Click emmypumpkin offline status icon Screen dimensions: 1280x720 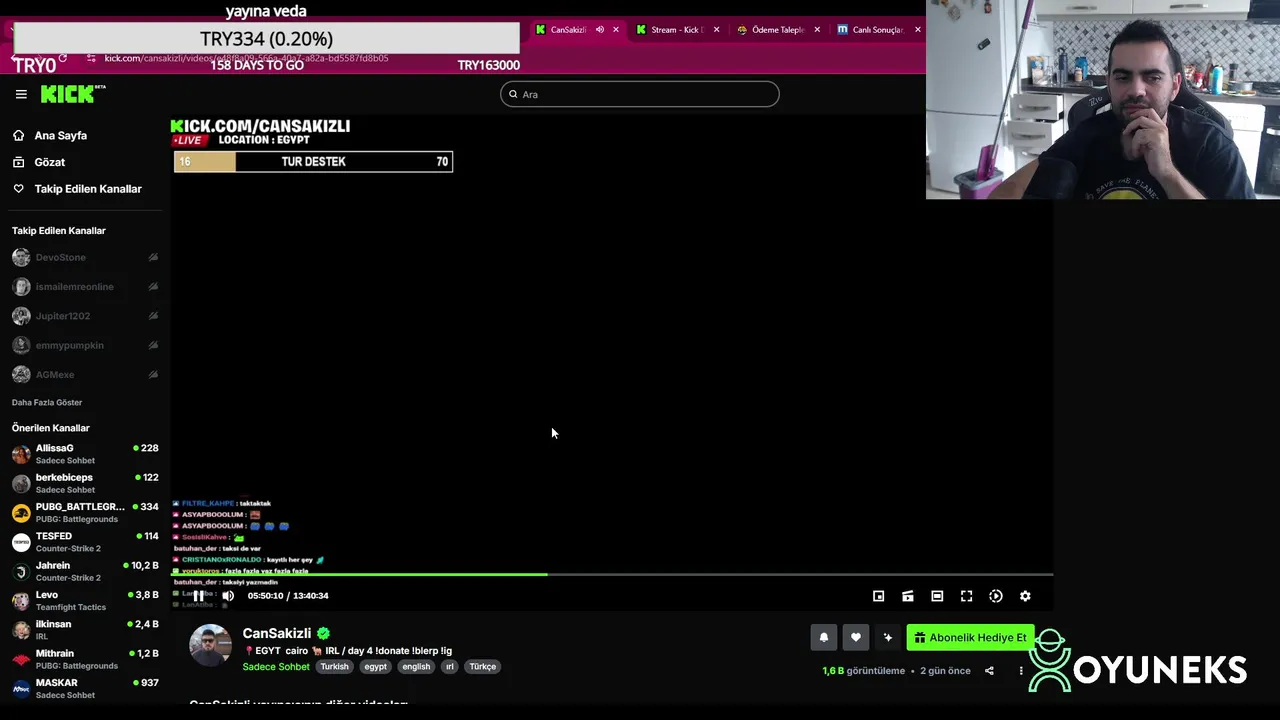[153, 345]
